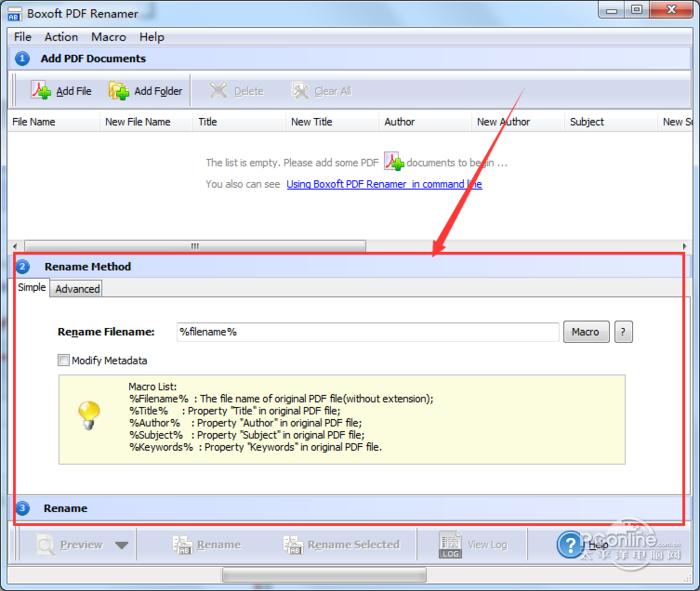700x591 pixels.
Task: Close the Boxoft PDF Renamer window
Action: pyautogui.click(x=671, y=10)
